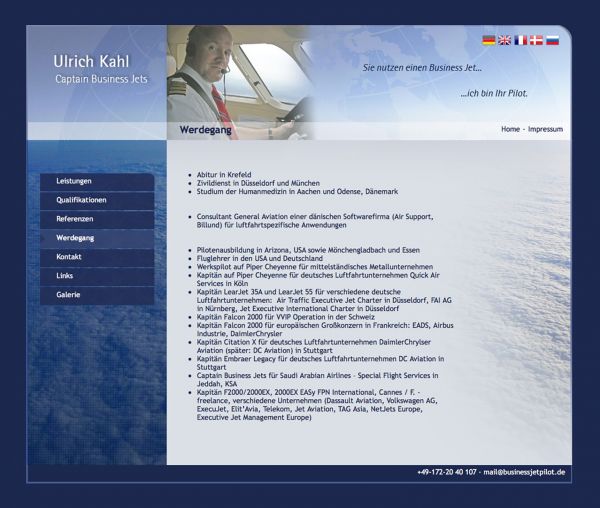Navigate to the Kontakt page

(97, 257)
